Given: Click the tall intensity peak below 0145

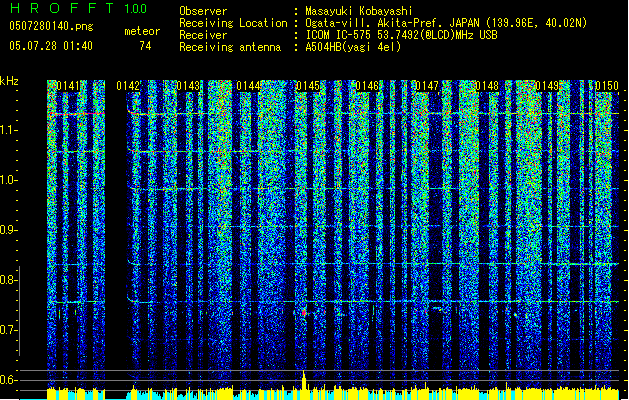Looking at the screenshot, I should point(304,380).
